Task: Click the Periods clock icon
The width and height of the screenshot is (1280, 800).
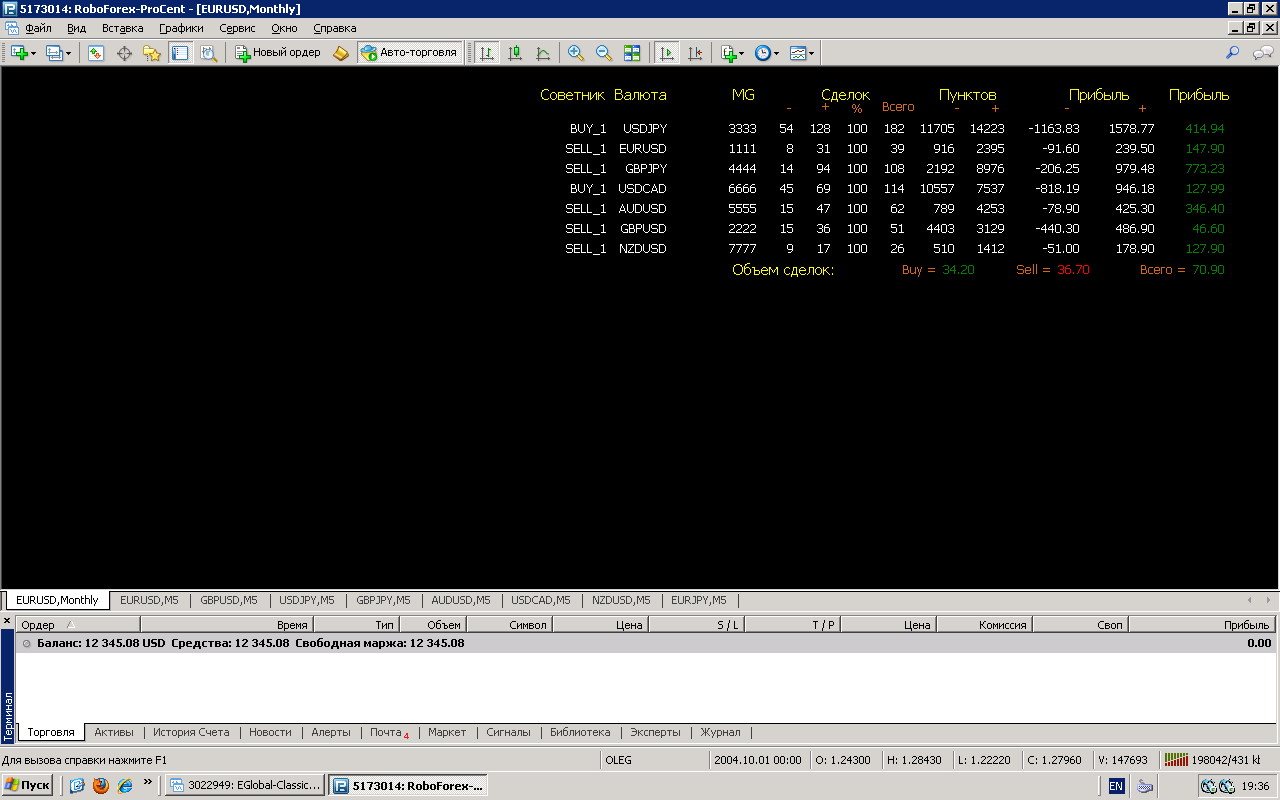Action: 763,53
